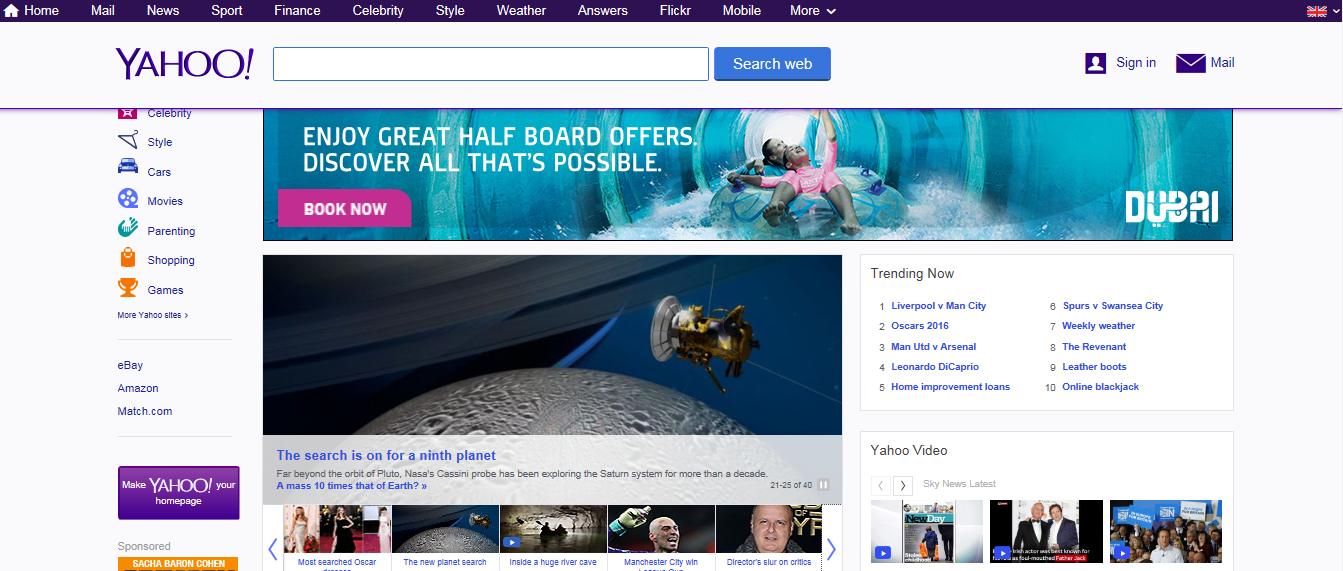Click trending Man Utd v Arsenal

pyautogui.click(x=934, y=347)
